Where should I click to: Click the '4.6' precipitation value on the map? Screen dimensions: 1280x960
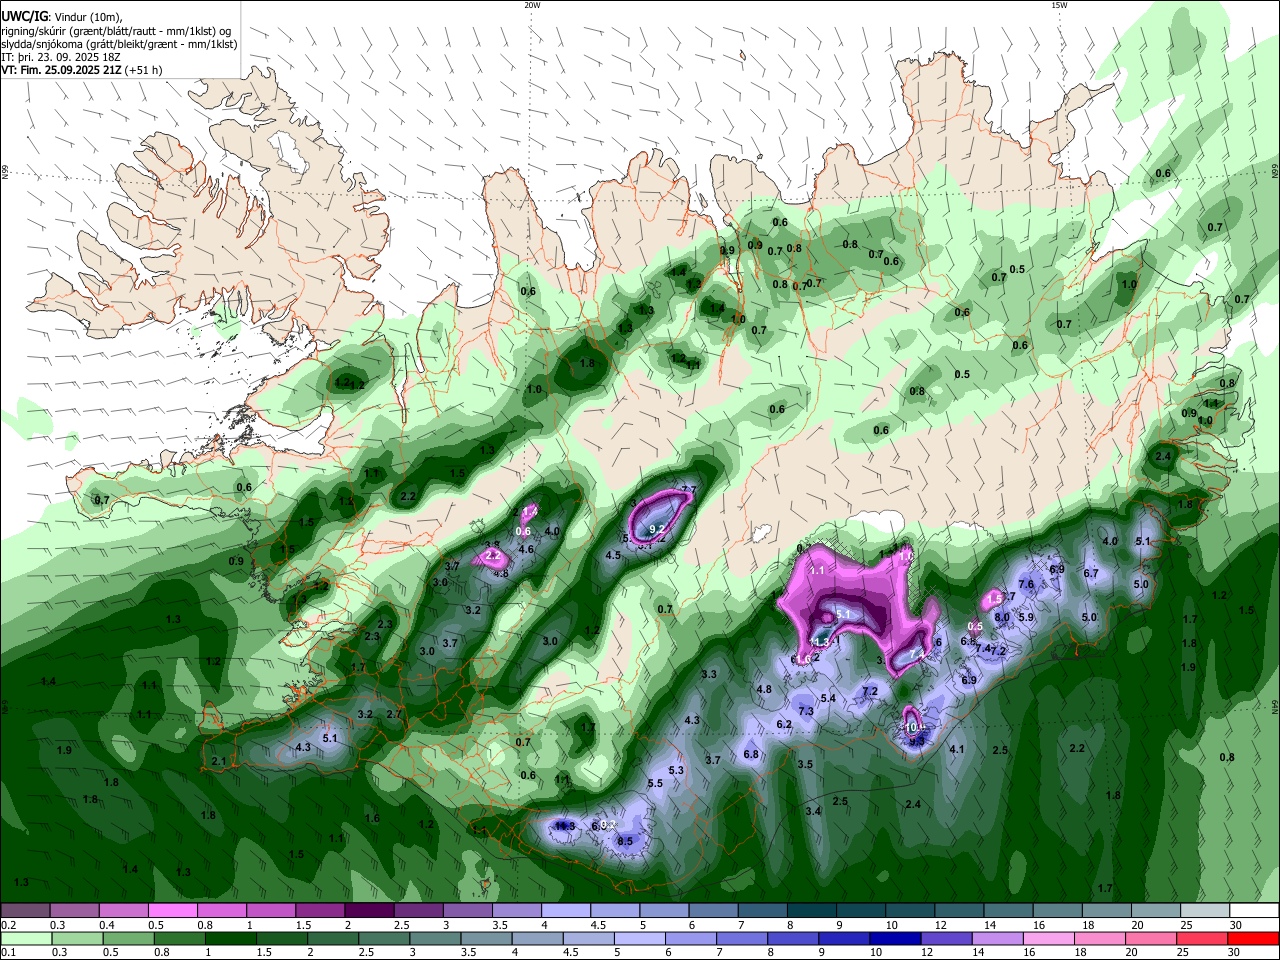(527, 549)
